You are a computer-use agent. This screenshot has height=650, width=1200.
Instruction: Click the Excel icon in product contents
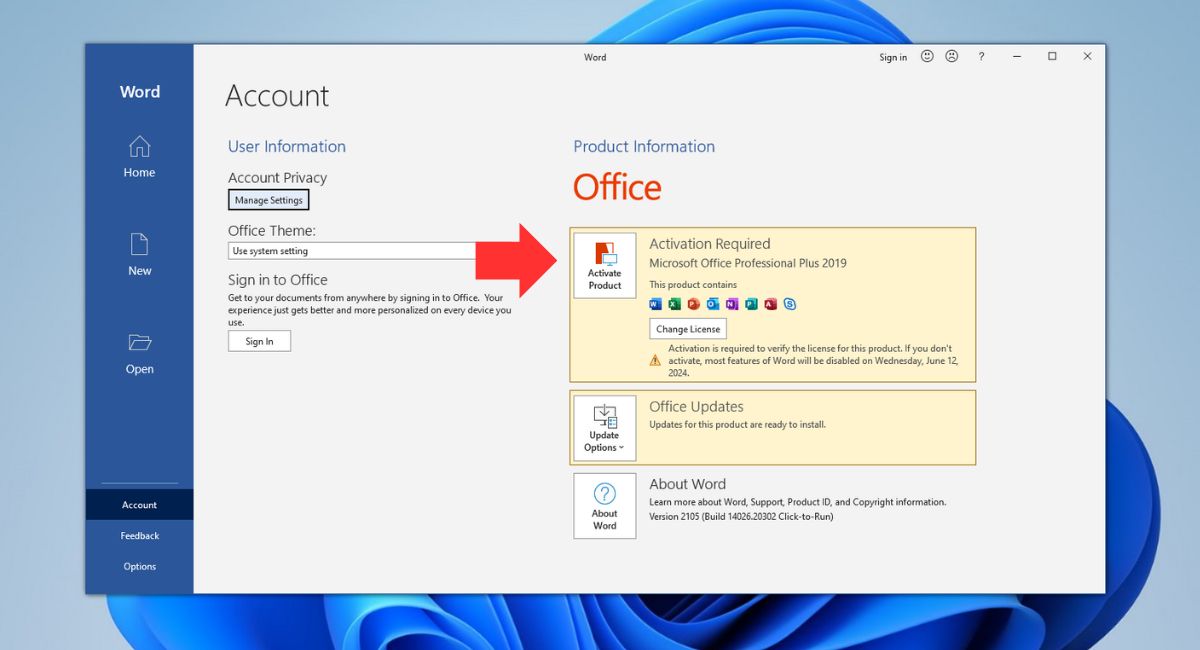674,304
